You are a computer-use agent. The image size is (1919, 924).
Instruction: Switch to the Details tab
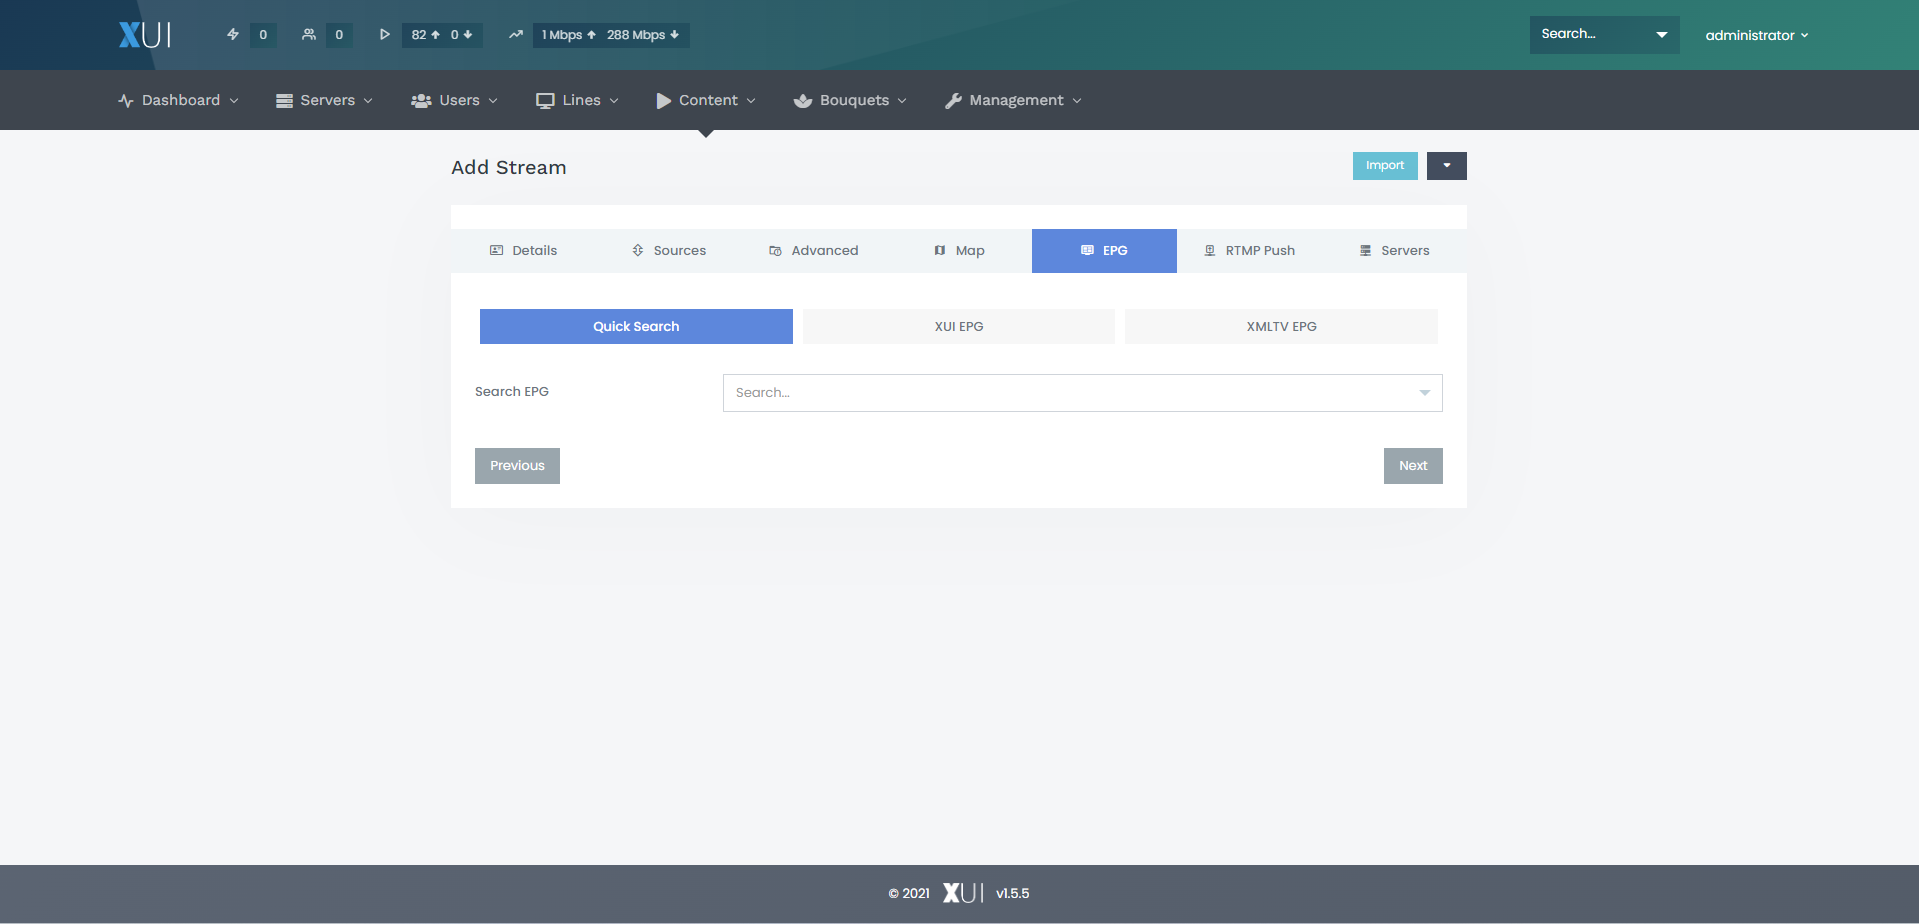pyautogui.click(x=524, y=250)
